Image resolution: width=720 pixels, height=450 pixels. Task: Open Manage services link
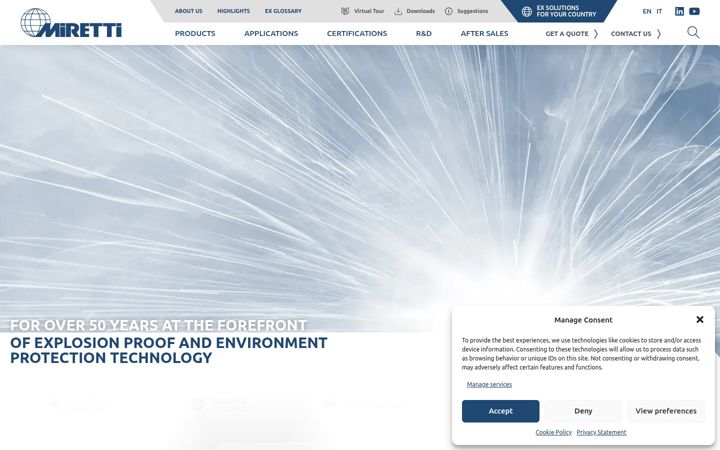[x=489, y=384]
